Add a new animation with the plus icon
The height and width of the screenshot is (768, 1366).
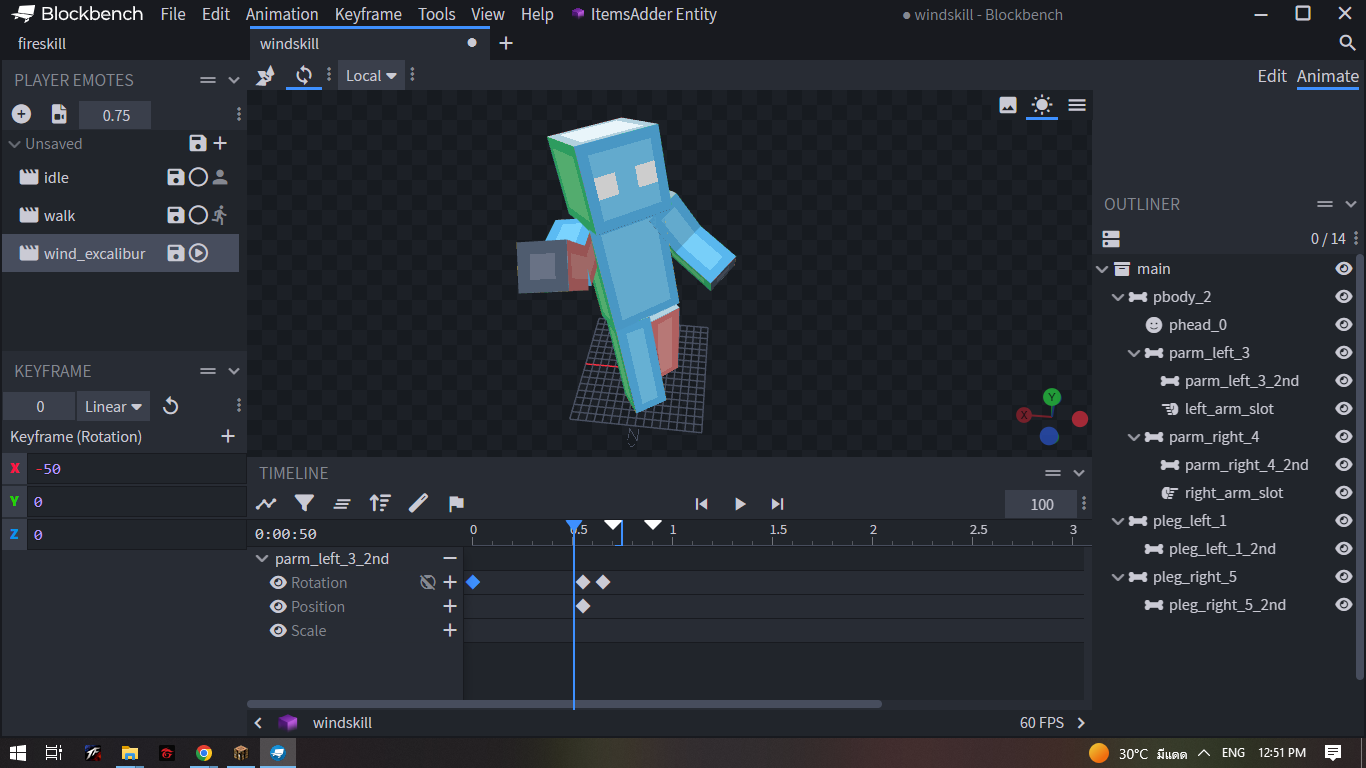click(x=21, y=113)
